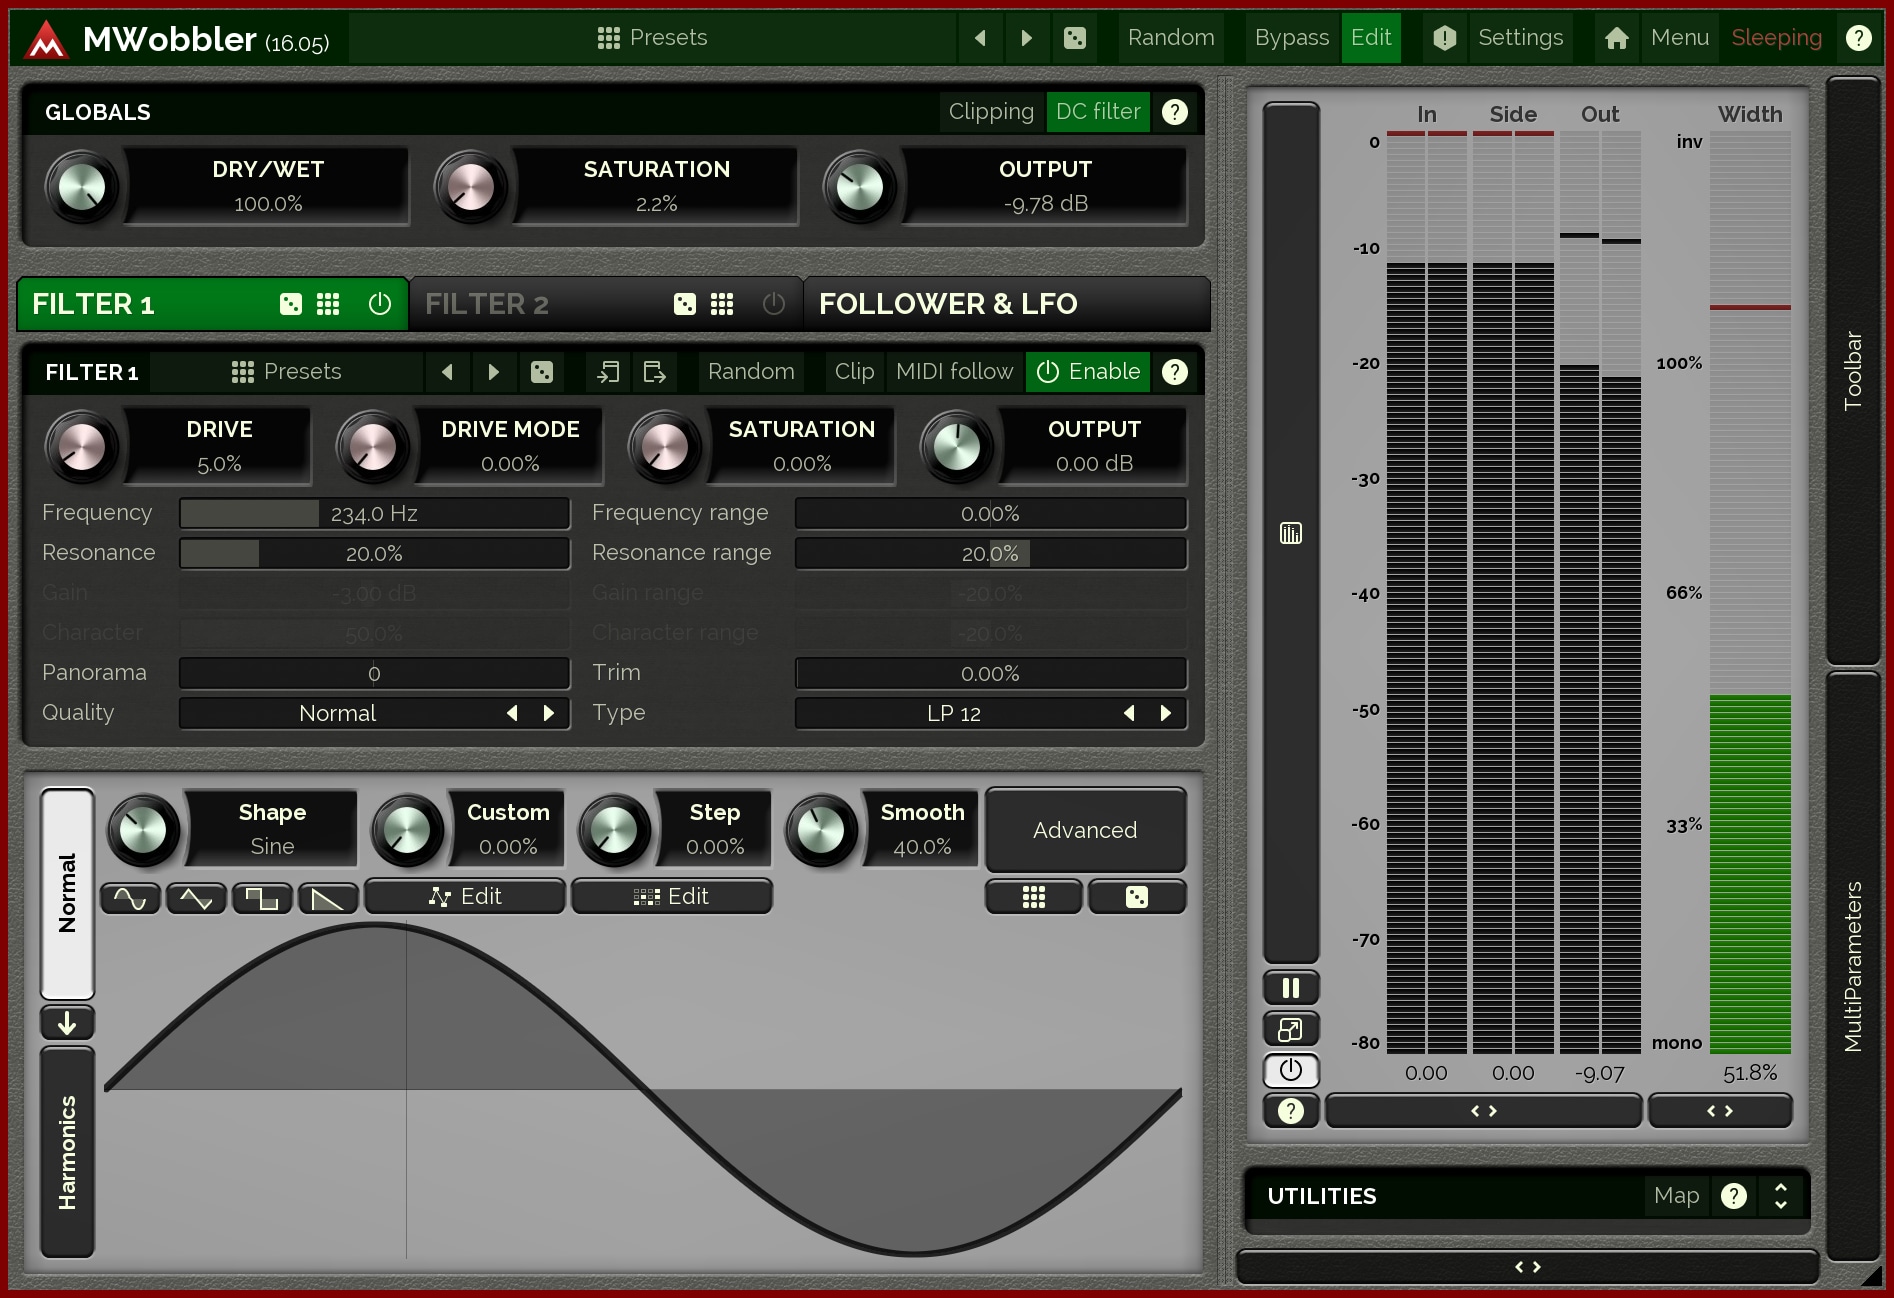Toggle the Bypass button
The image size is (1894, 1298).
[x=1291, y=38]
